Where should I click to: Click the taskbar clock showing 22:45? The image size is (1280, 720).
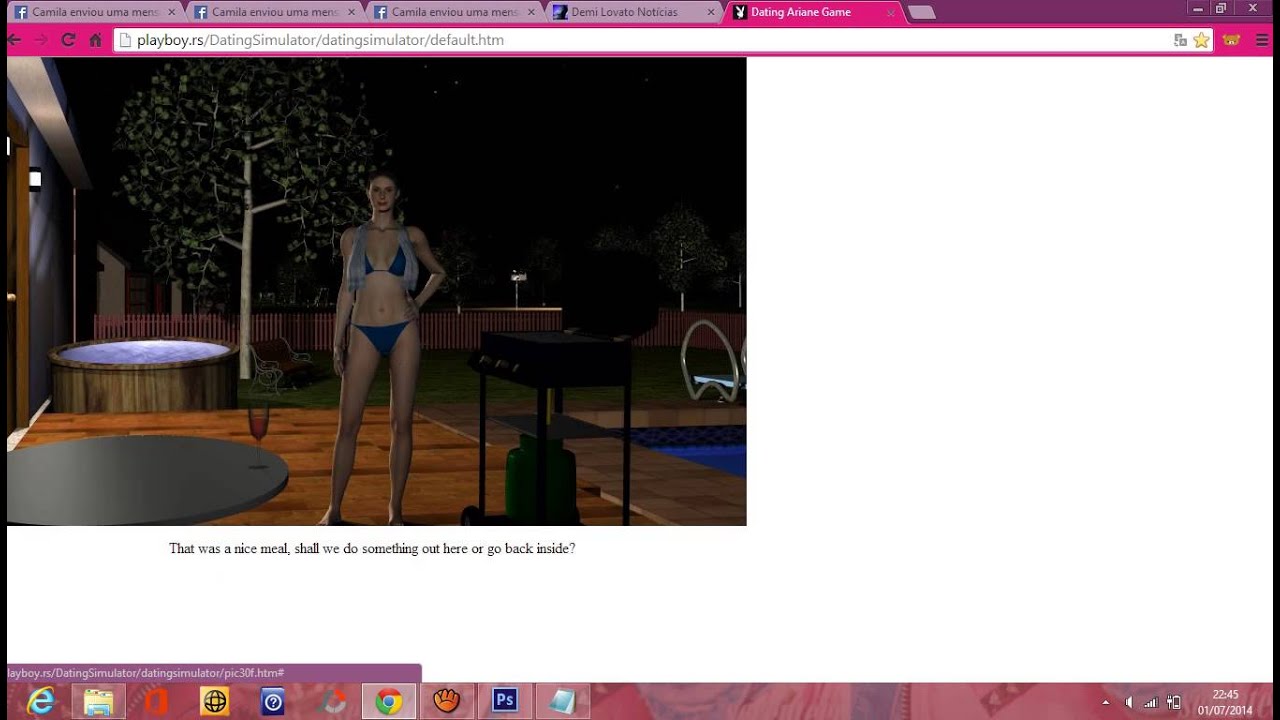(1225, 702)
